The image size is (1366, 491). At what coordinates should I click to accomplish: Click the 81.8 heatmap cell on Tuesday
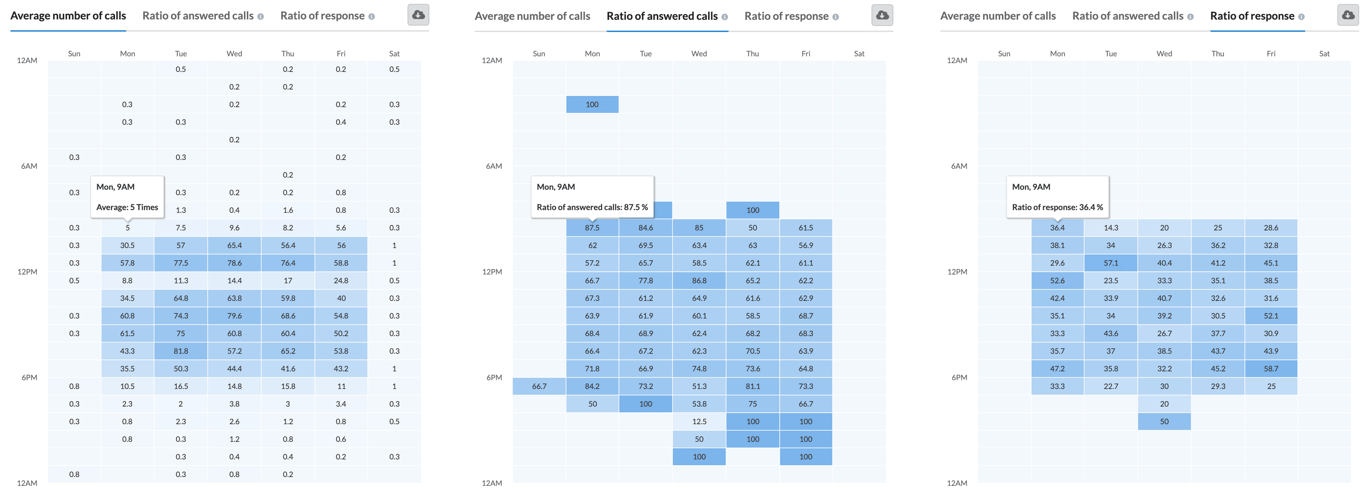coord(181,351)
